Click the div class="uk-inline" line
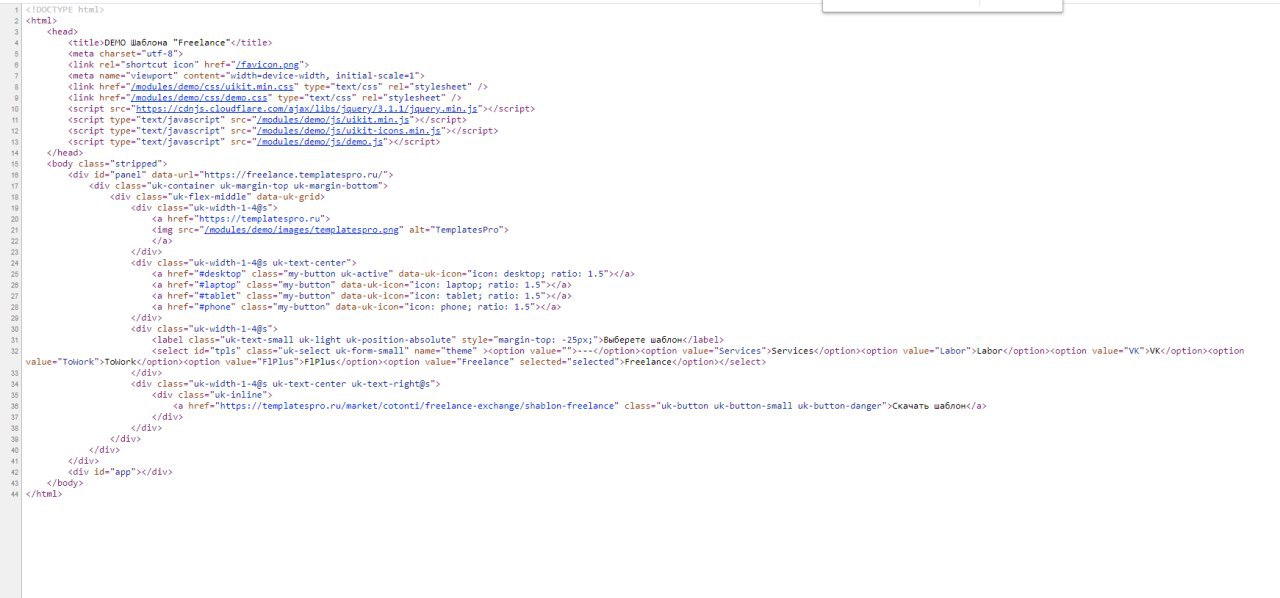 click(x=212, y=394)
